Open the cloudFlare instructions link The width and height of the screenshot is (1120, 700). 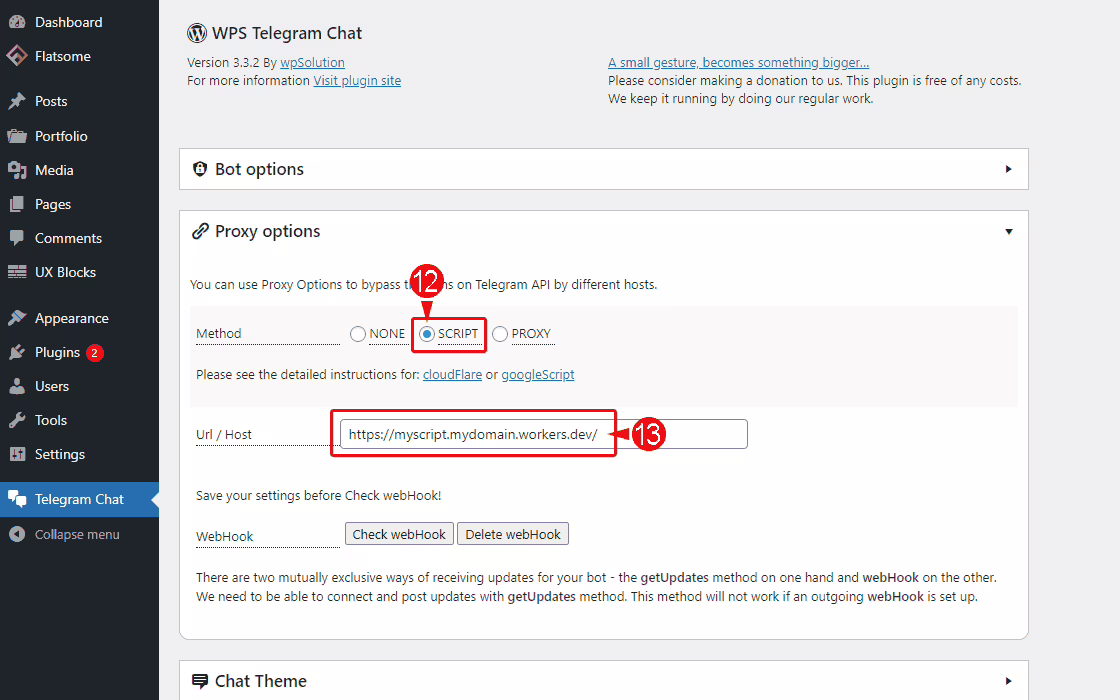(452, 375)
